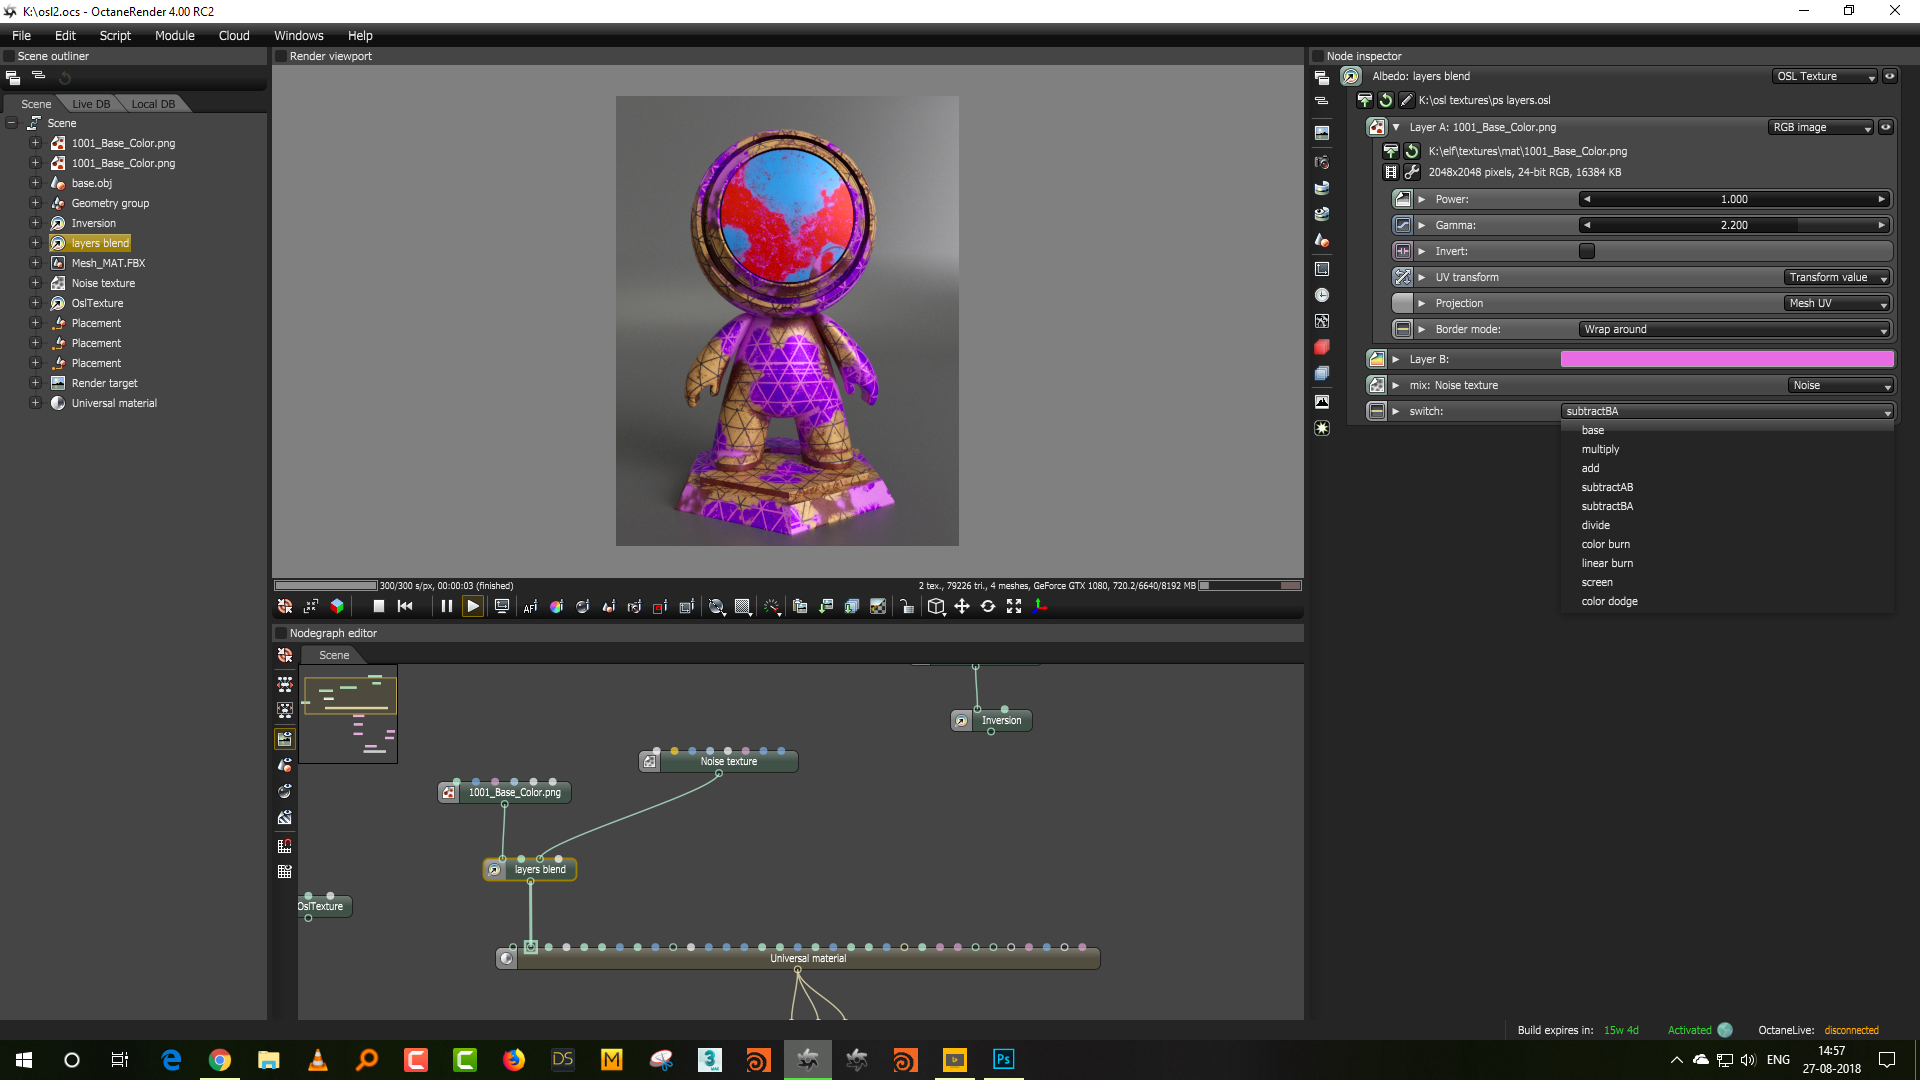The height and width of the screenshot is (1080, 1920).
Task: Click the edit pencil icon next to the OSL file path
Action: [x=1406, y=100]
